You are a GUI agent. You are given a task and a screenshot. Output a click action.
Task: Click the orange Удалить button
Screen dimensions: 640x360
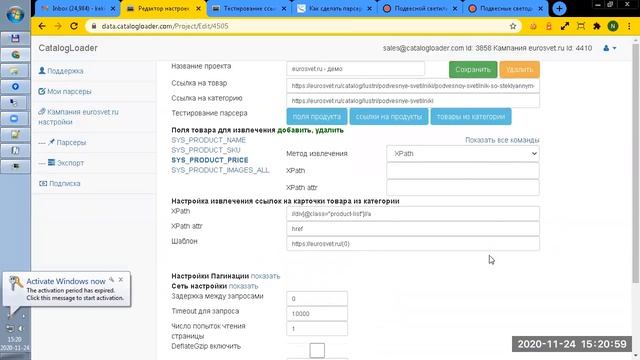pos(519,69)
